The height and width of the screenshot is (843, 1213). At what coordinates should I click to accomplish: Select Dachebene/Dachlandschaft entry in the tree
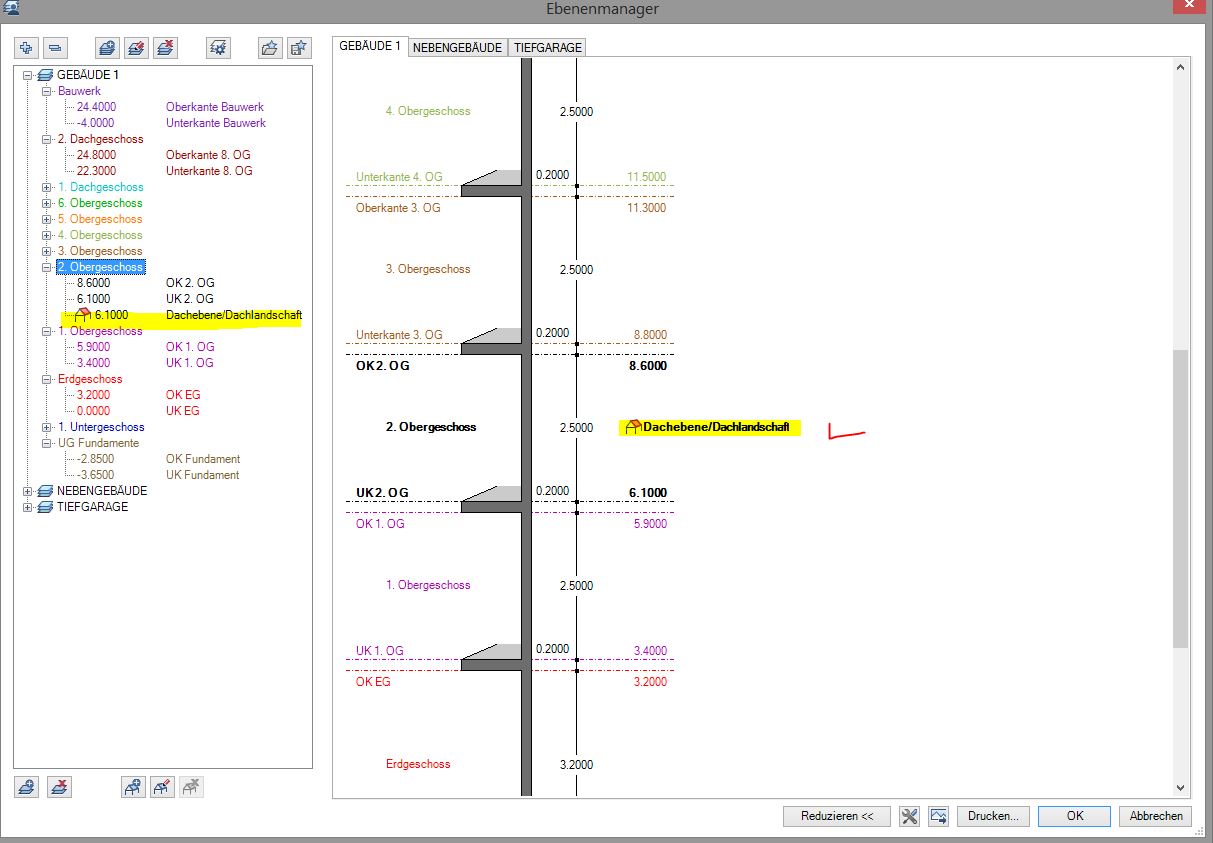point(233,315)
